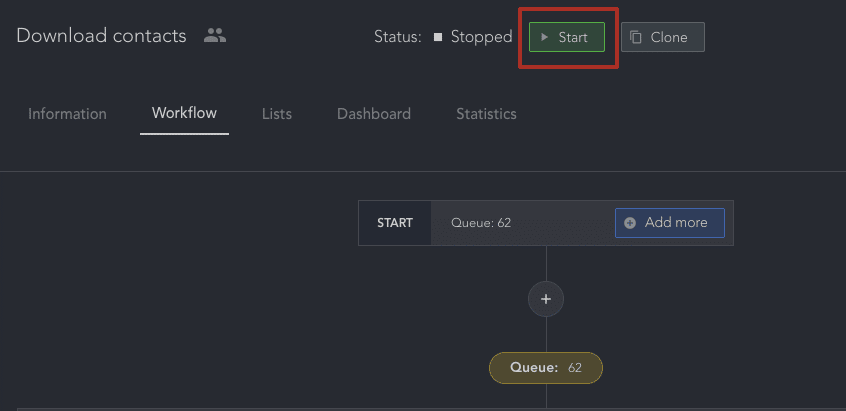Viewport: 846px width, 411px height.
Task: Click the Stopped status text
Action: tap(481, 37)
